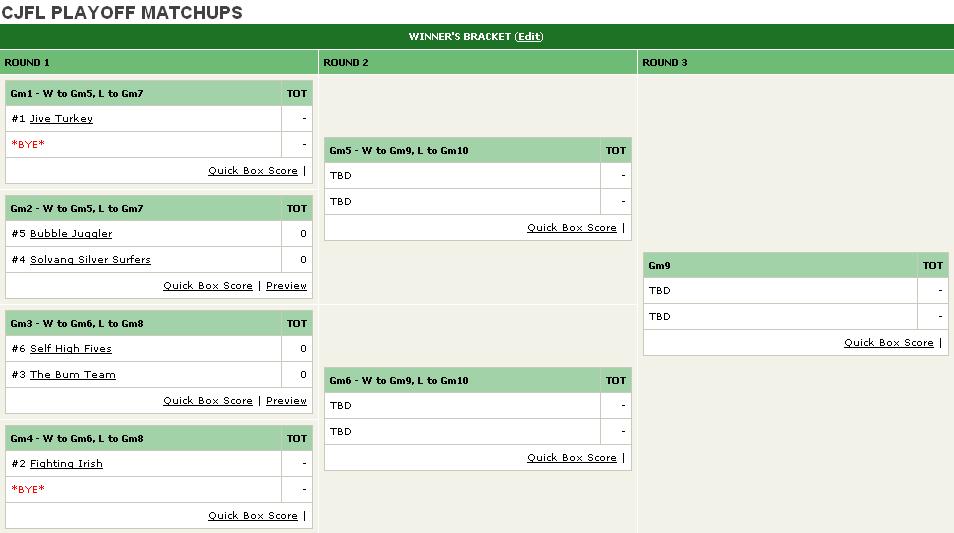Open Quick Box Score for Gm1

coord(253,171)
